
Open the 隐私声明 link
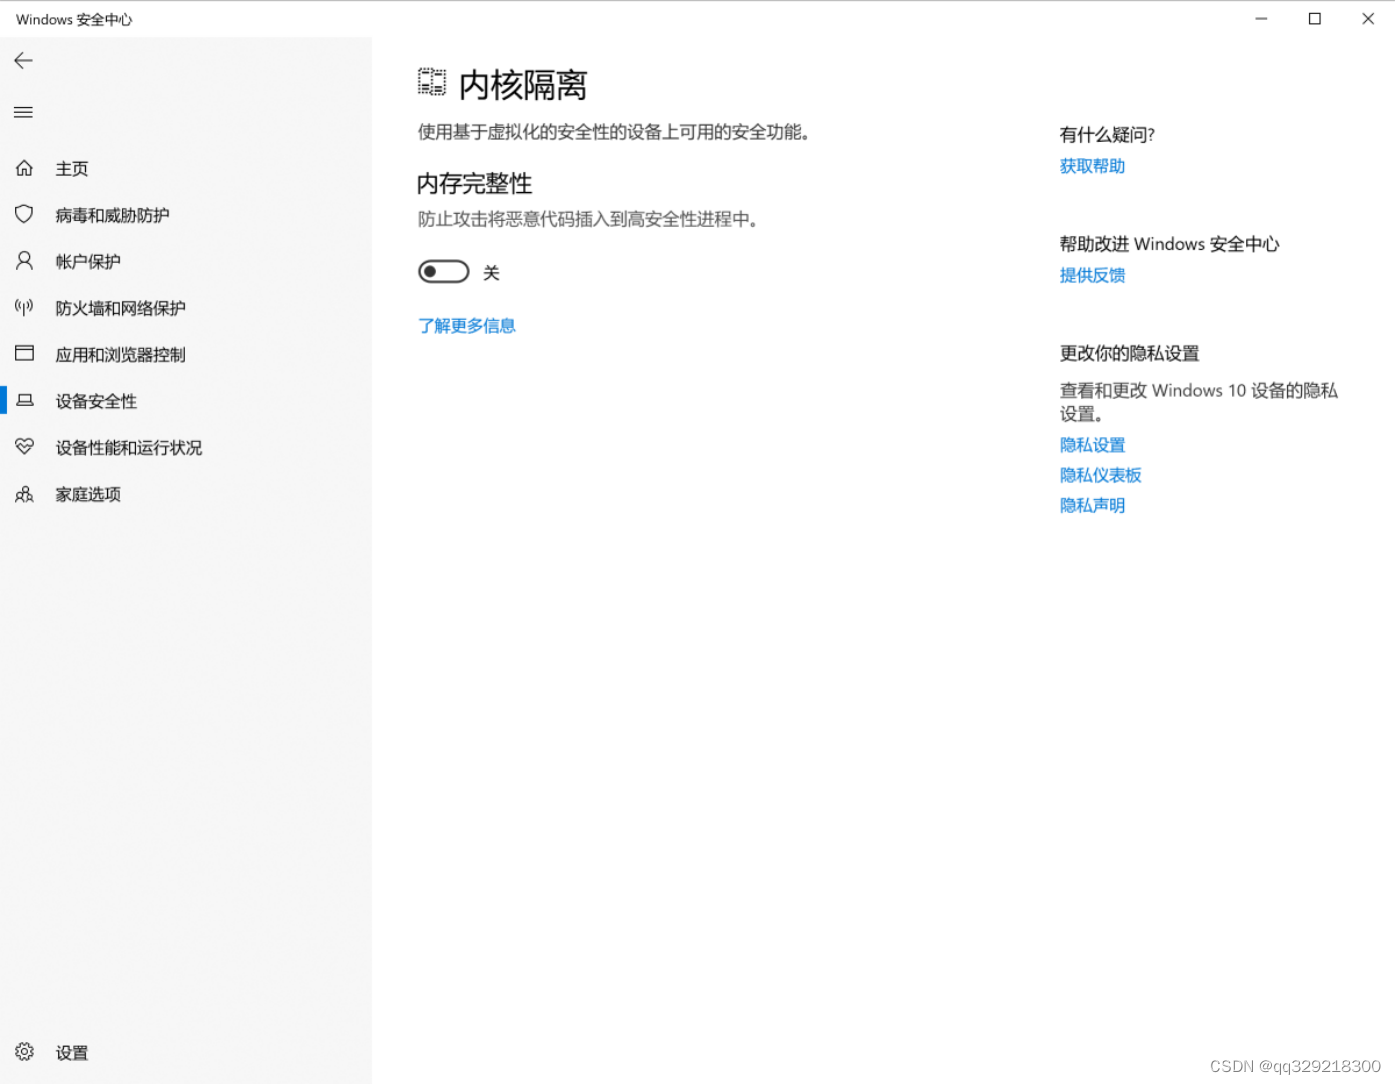pos(1092,505)
